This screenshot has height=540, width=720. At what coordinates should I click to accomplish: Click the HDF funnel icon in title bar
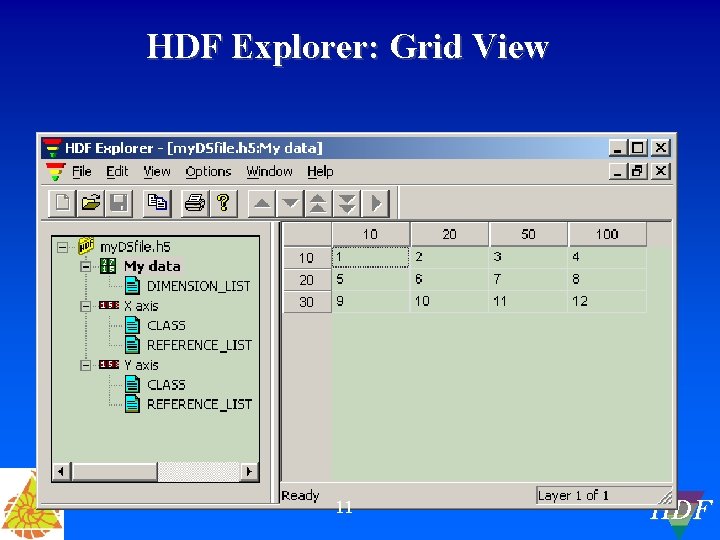[x=52, y=148]
